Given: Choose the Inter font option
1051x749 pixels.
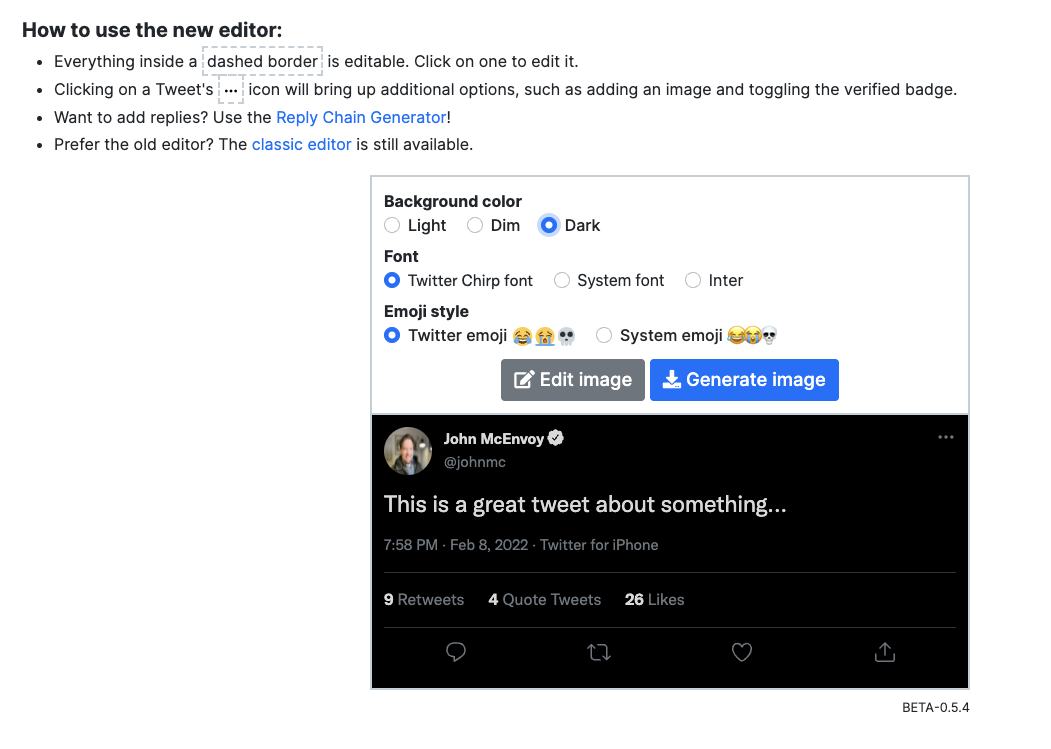Looking at the screenshot, I should coord(693,280).
